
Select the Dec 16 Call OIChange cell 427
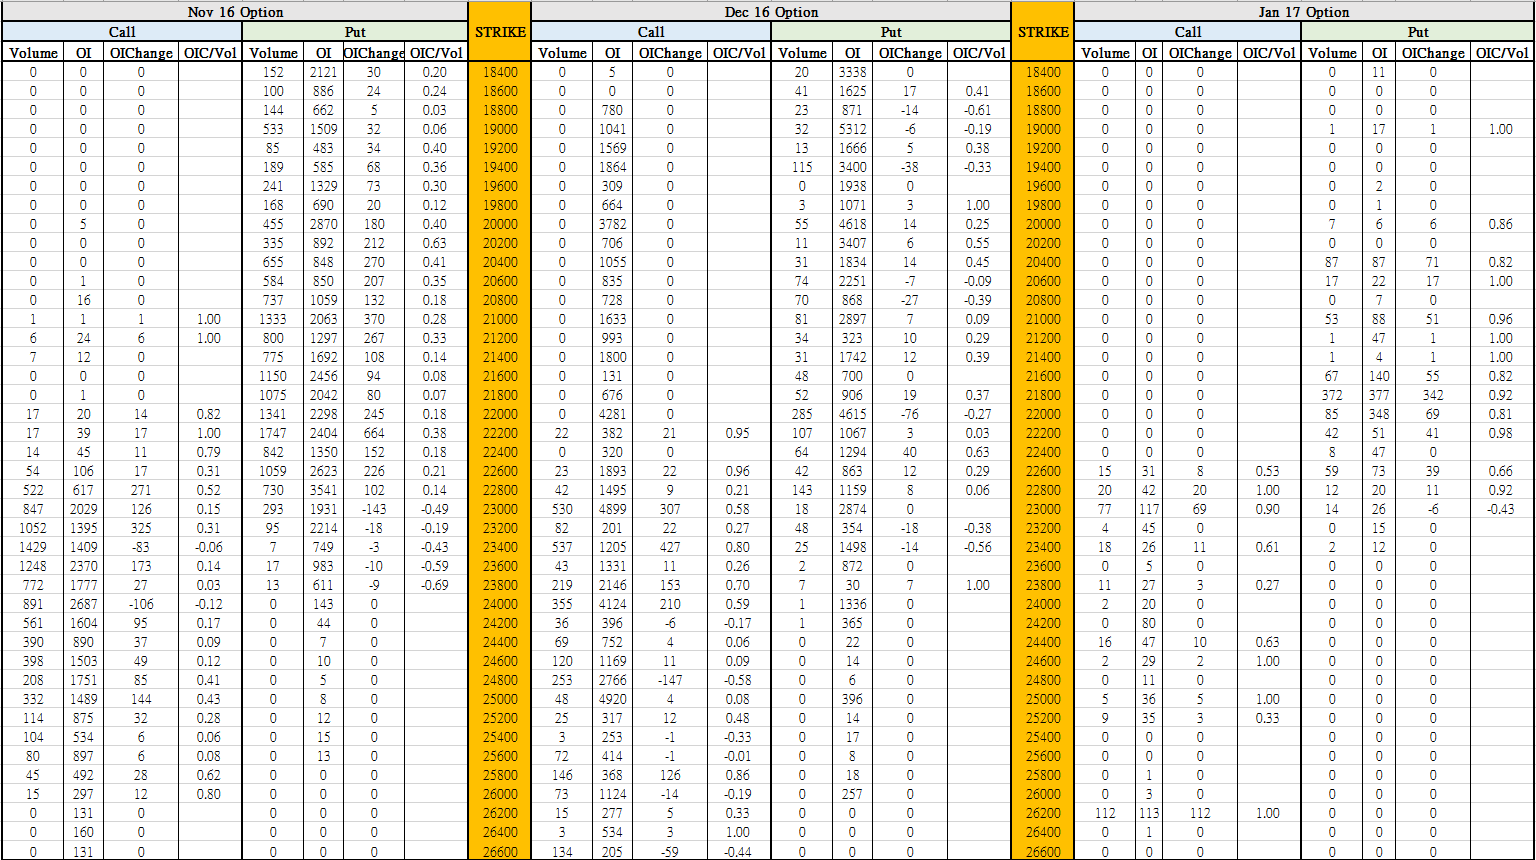pyautogui.click(x=669, y=547)
